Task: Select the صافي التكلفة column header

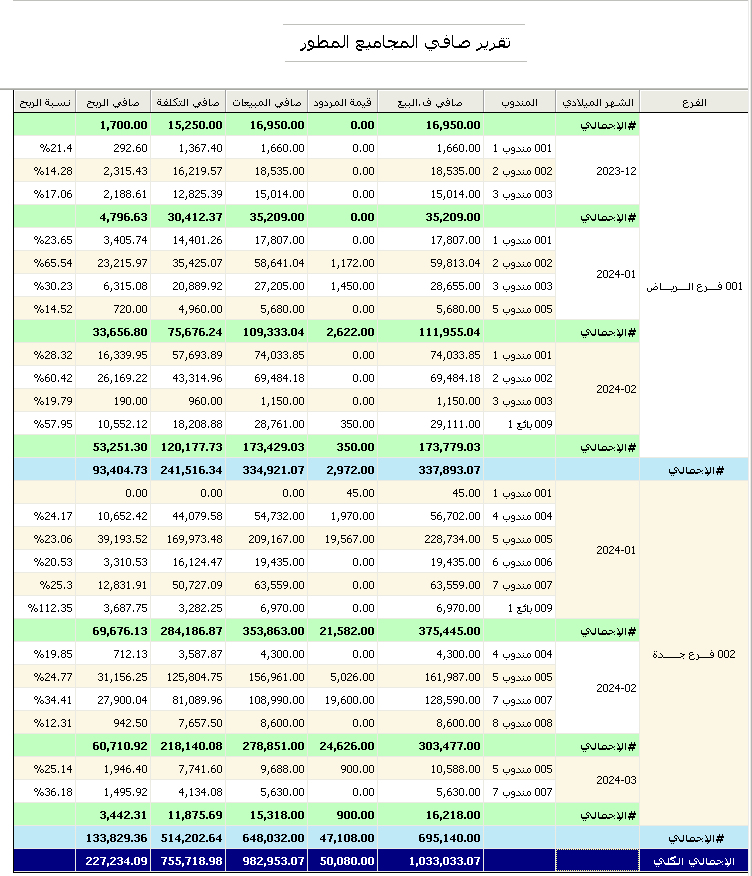Action: coord(188,102)
